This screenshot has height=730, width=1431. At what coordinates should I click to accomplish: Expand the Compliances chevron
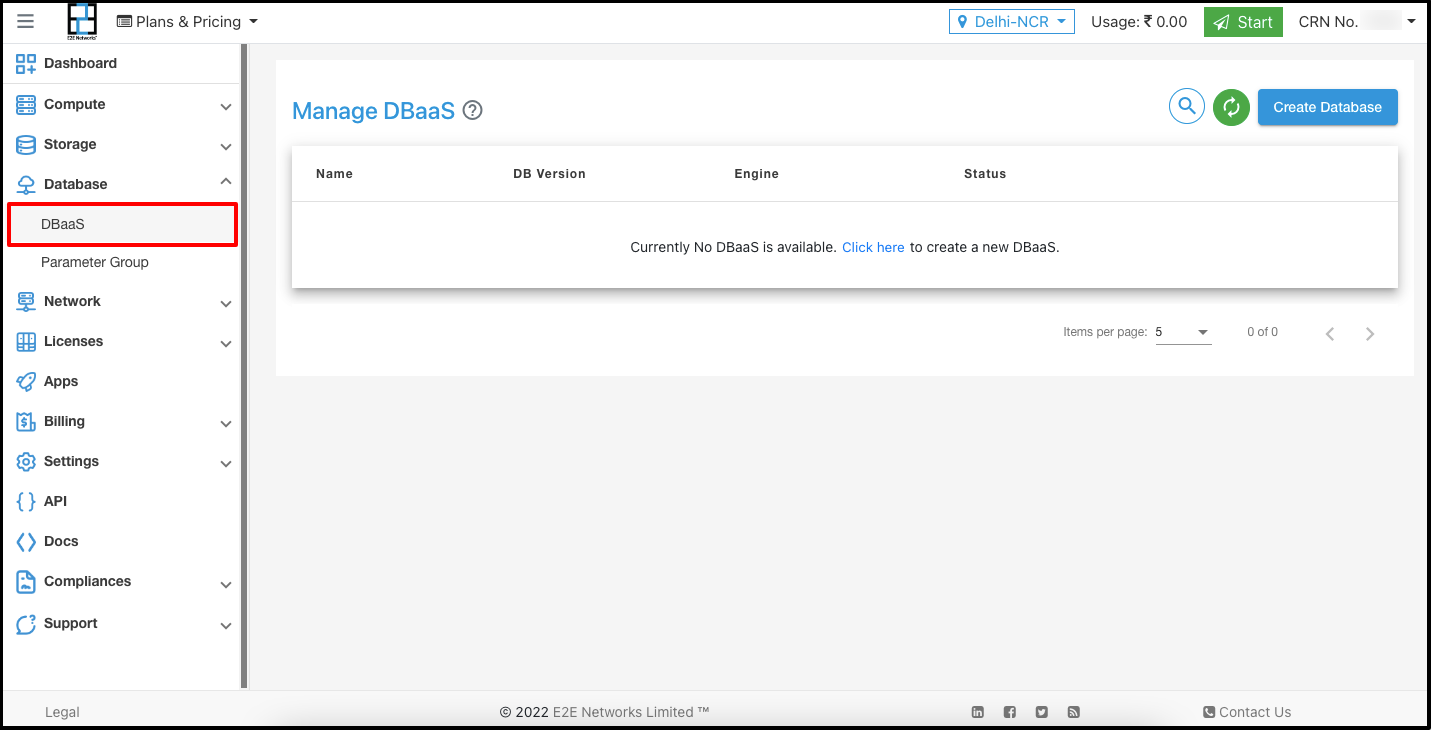pos(226,584)
